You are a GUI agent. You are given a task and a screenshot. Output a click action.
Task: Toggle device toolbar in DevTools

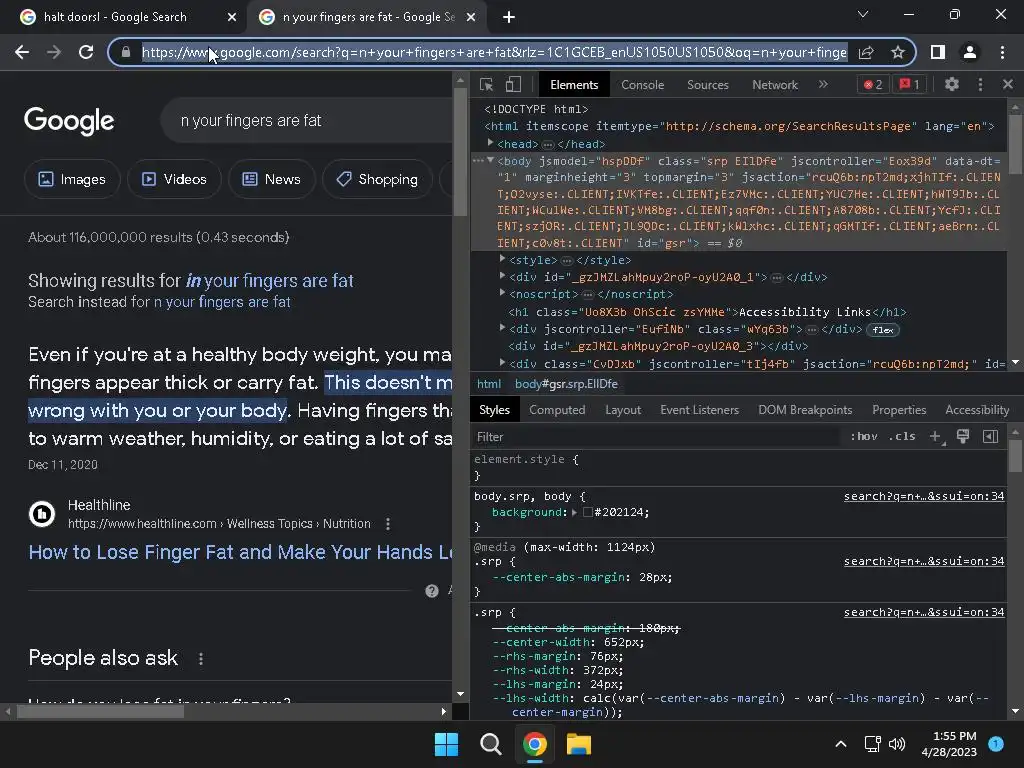pos(513,84)
